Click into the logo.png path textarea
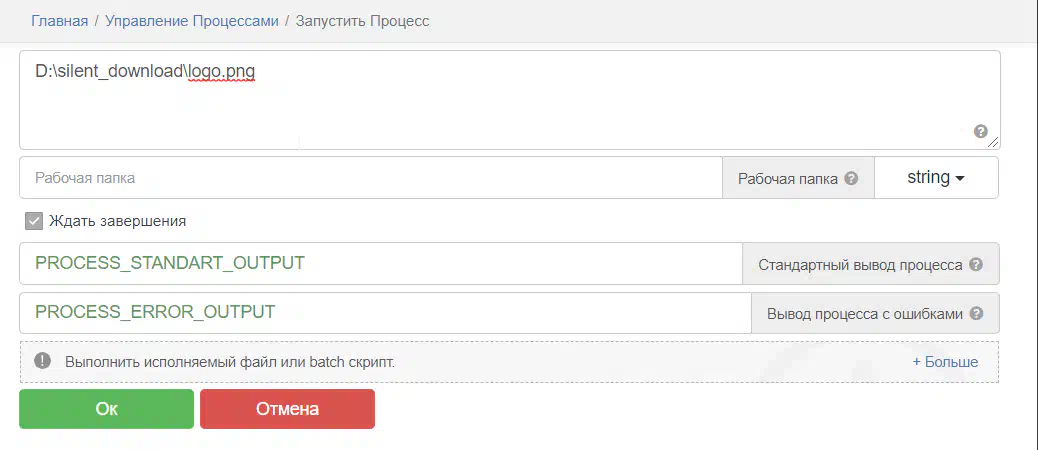1038x450 pixels. click(x=500, y=100)
